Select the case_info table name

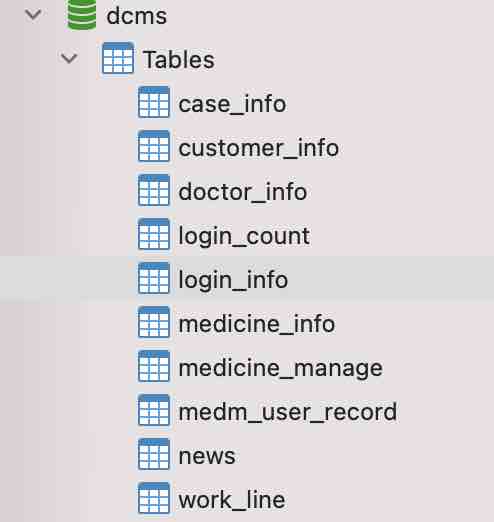click(x=232, y=104)
